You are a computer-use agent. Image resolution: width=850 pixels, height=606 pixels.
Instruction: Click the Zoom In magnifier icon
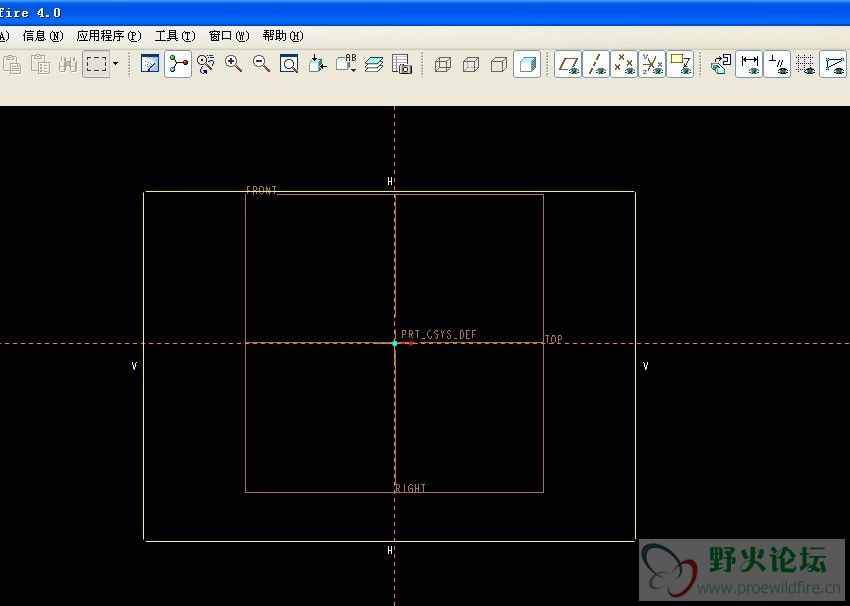click(233, 64)
